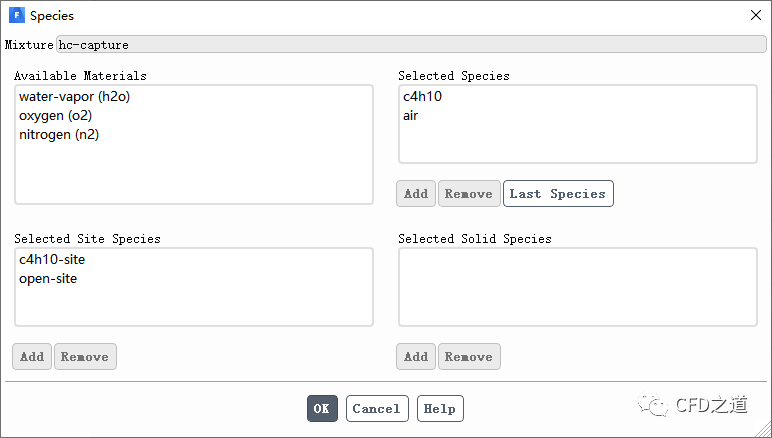The height and width of the screenshot is (438, 772).
Task: Select c4h10 in Selected Species list
Action: click(422, 97)
